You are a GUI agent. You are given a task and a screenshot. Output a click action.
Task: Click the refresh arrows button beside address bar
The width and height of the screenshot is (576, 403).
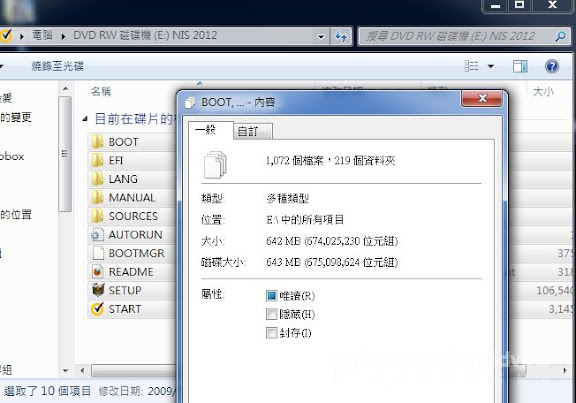coord(341,36)
